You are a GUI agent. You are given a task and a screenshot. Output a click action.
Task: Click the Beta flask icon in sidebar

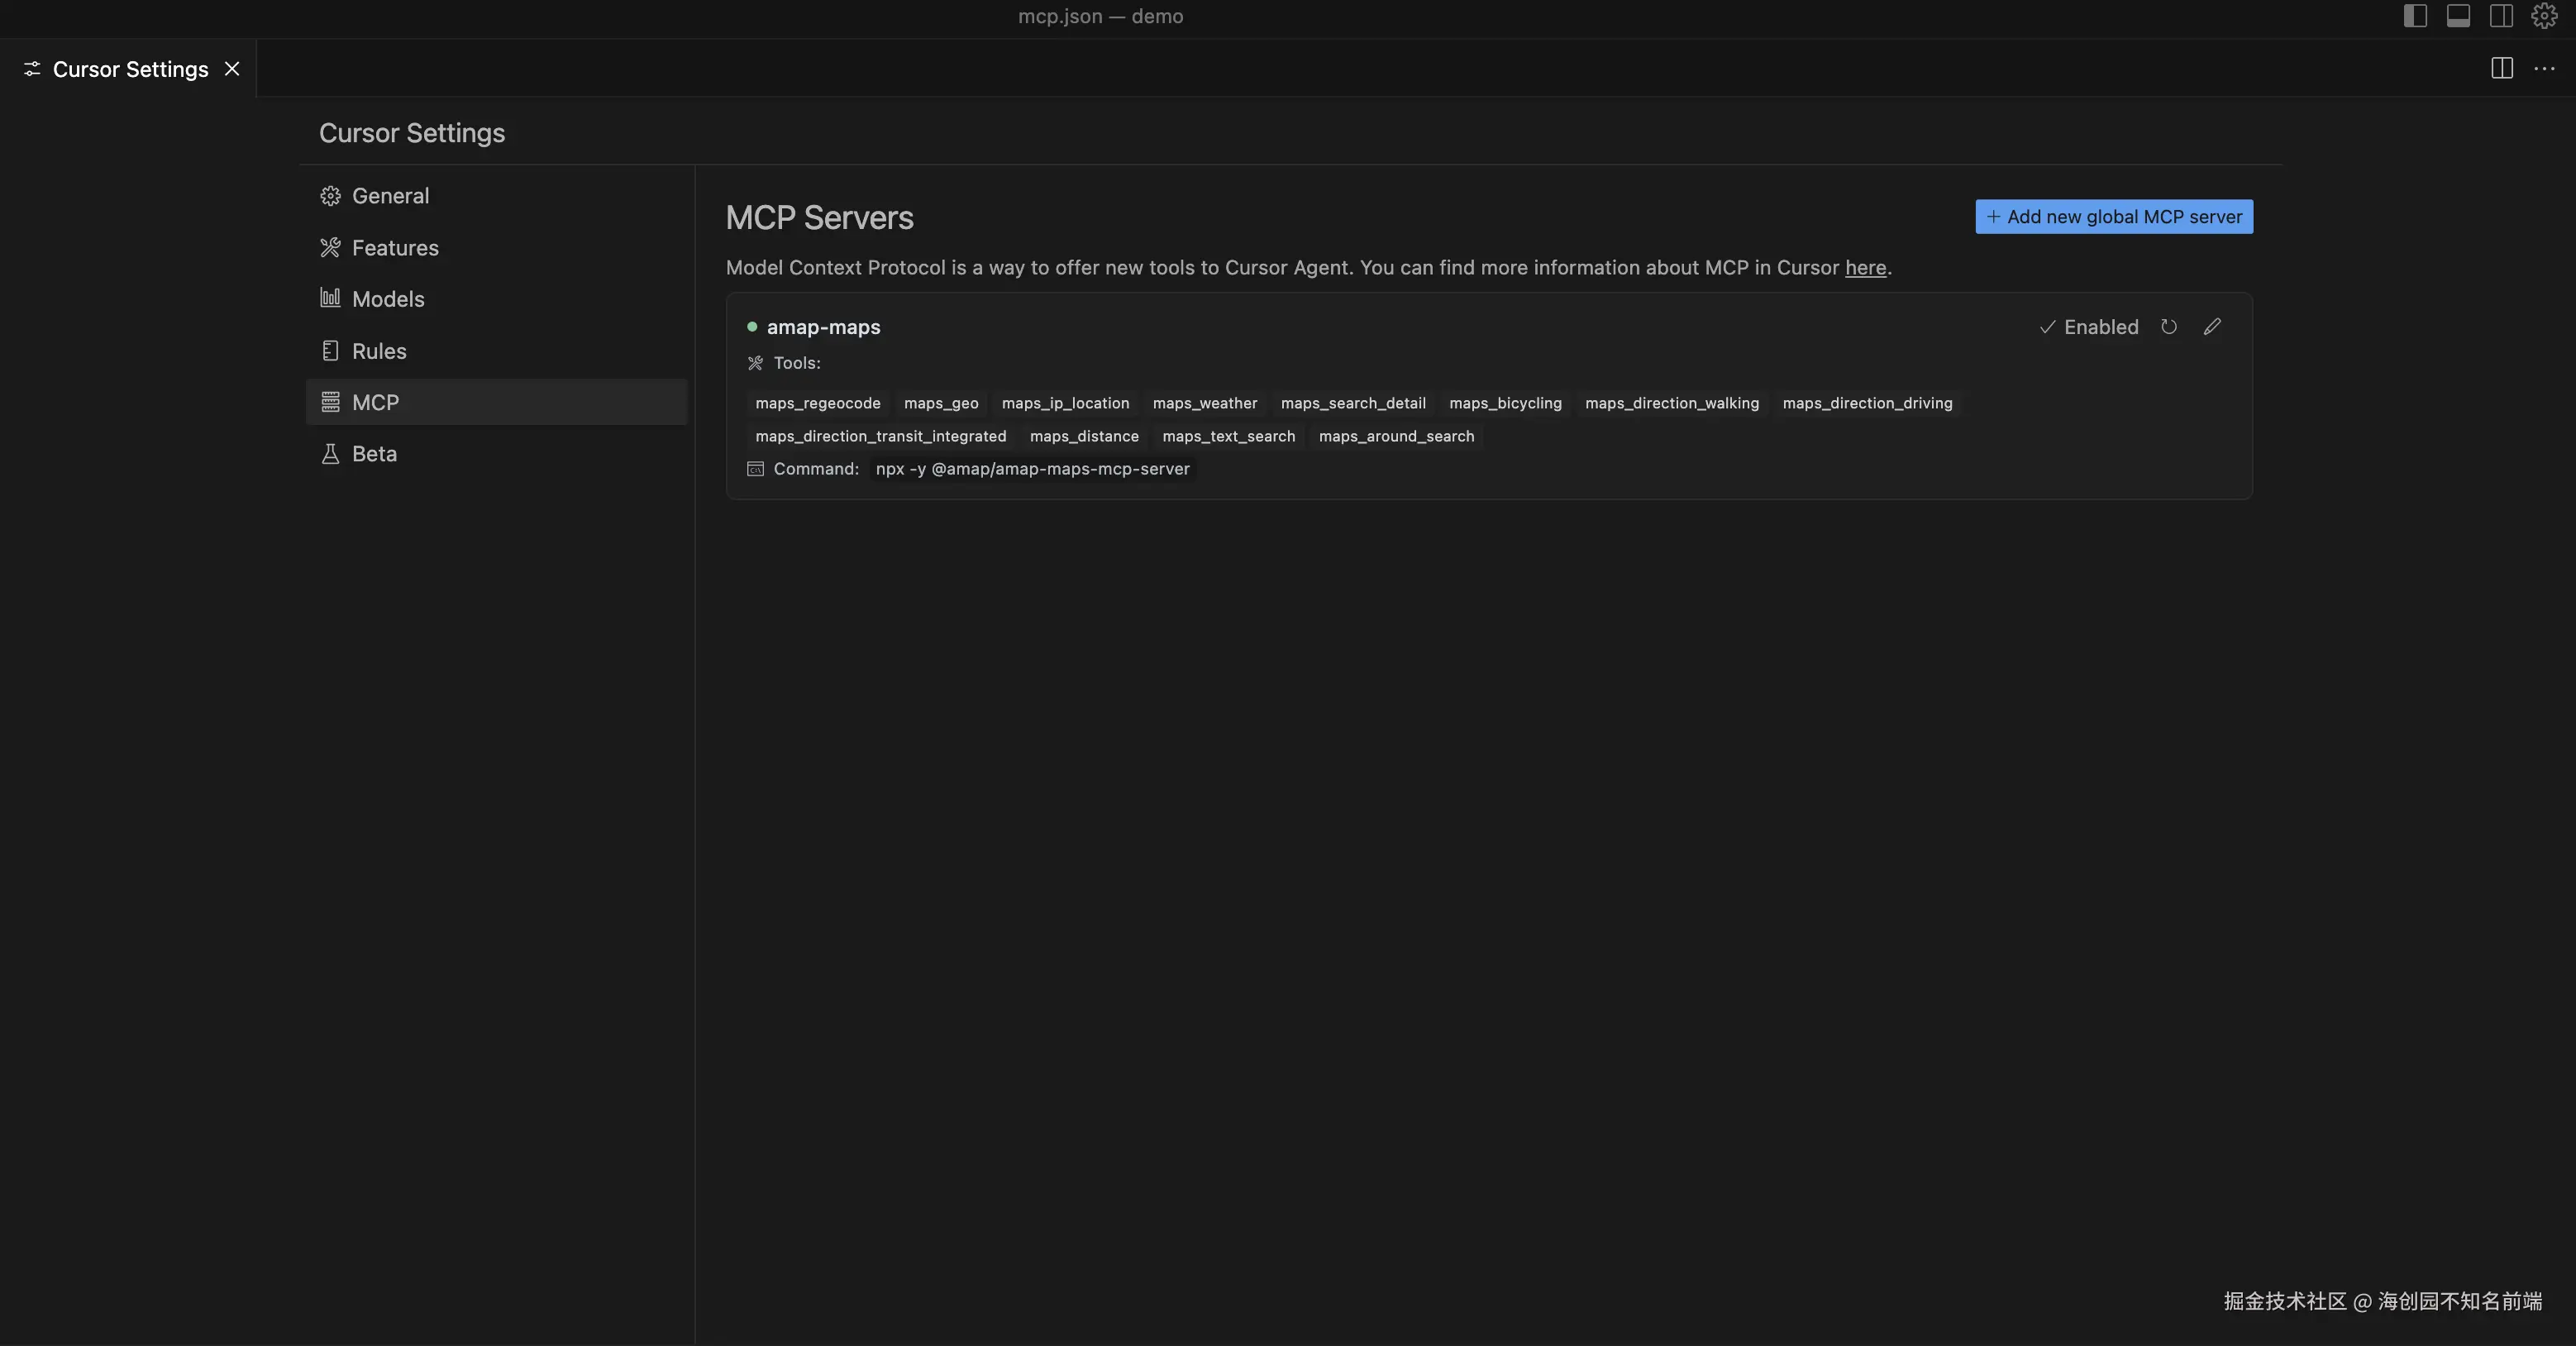(x=330, y=454)
